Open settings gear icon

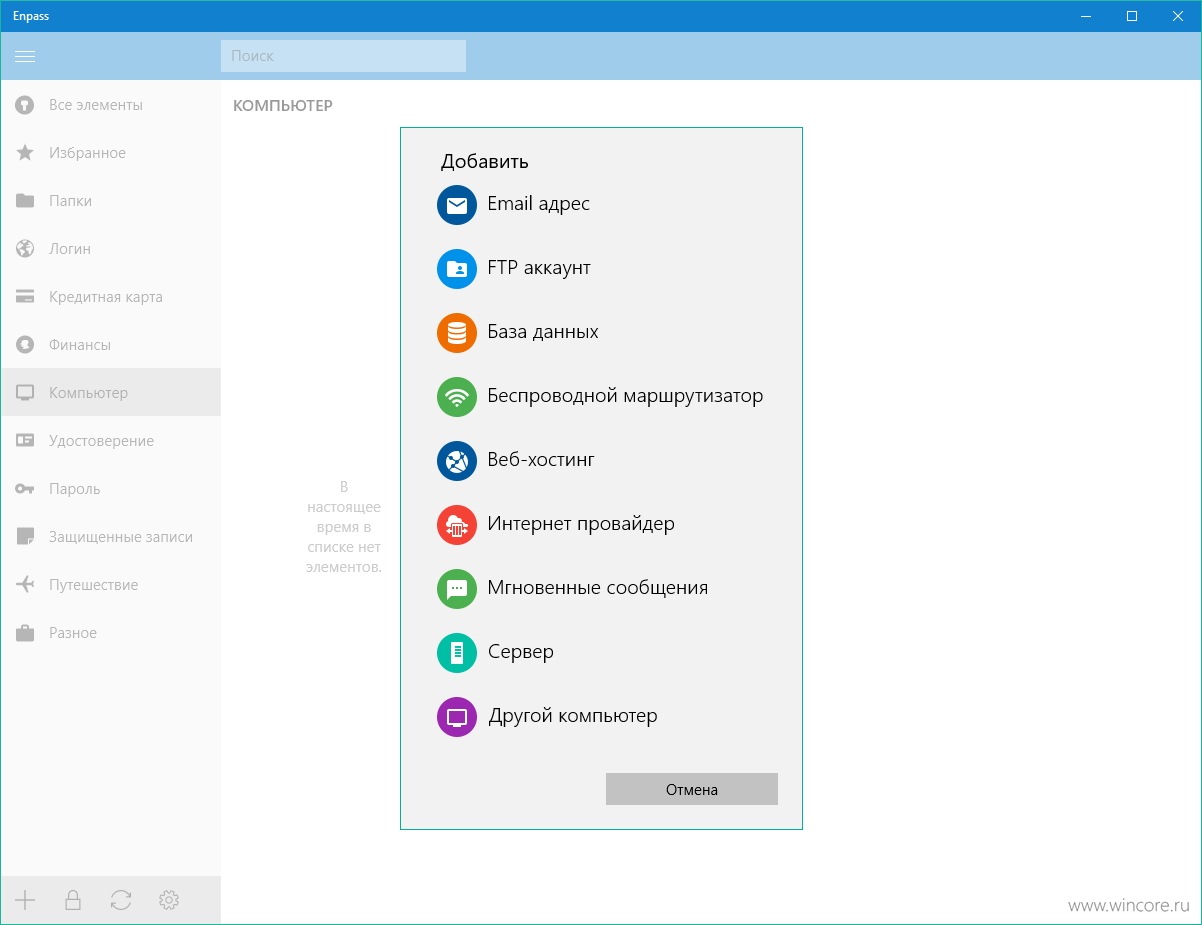pyautogui.click(x=169, y=900)
